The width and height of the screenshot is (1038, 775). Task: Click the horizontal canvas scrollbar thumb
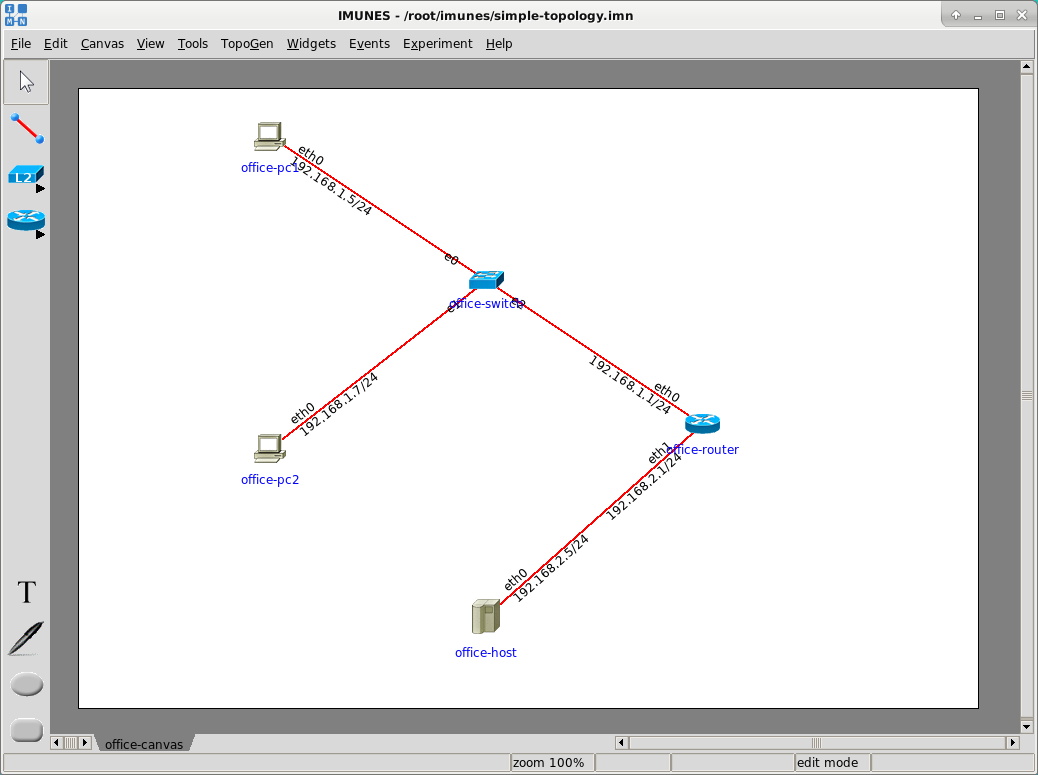point(817,743)
